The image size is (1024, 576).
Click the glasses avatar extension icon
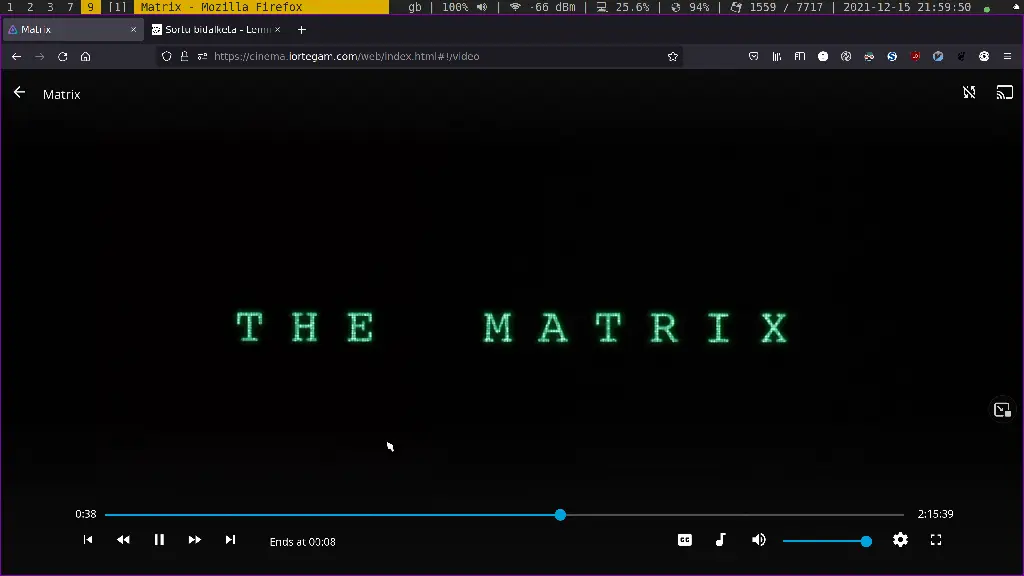click(869, 57)
